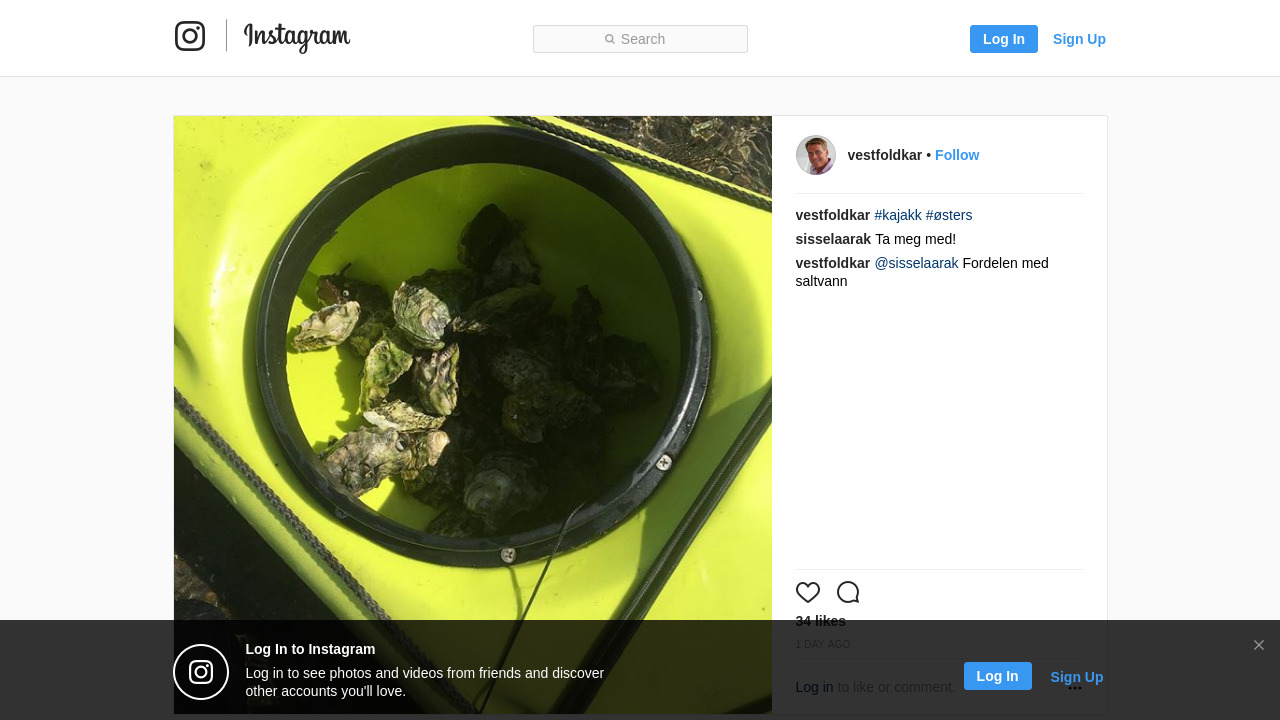Open the vestfoldkar username beside the avatar
The image size is (1280, 720).
tap(885, 155)
